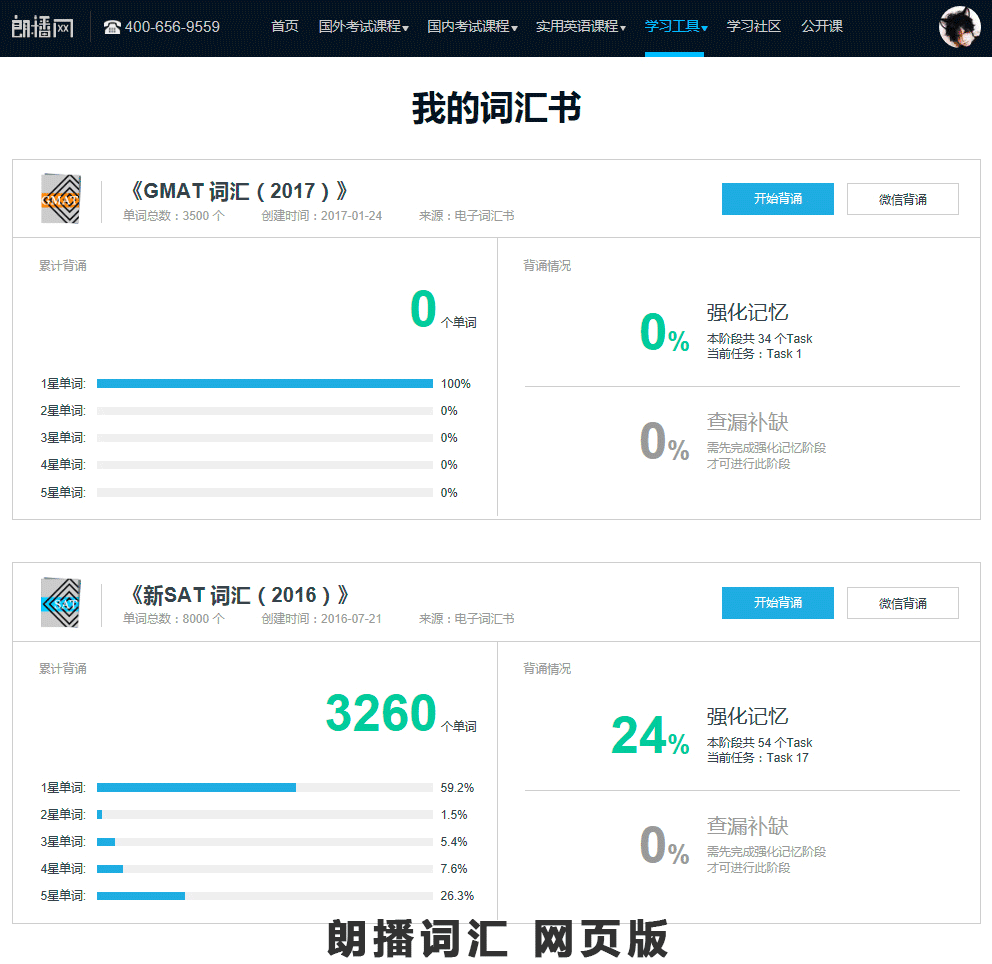Viewport: 992px width, 964px height.
Task: Open the 公开课 navigation item
Action: (x=822, y=27)
